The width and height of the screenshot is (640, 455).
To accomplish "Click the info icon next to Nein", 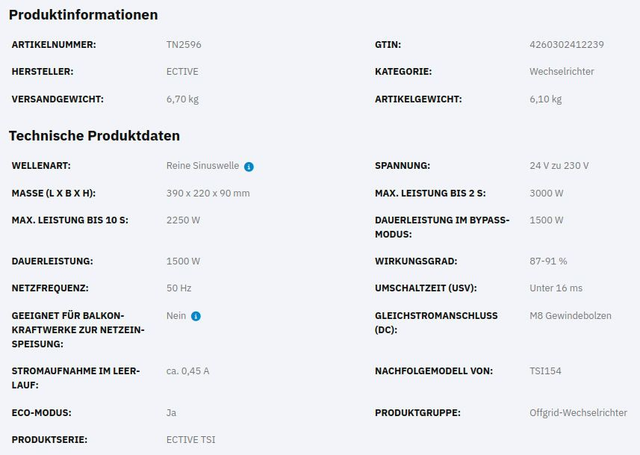I will (x=196, y=316).
